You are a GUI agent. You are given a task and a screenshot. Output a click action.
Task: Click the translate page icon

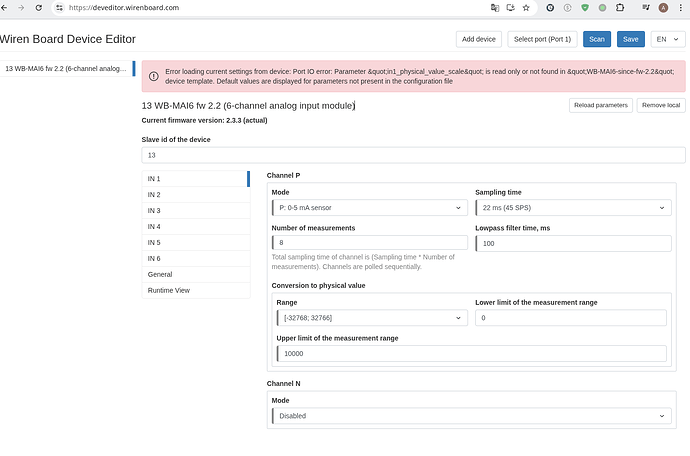[495, 7]
